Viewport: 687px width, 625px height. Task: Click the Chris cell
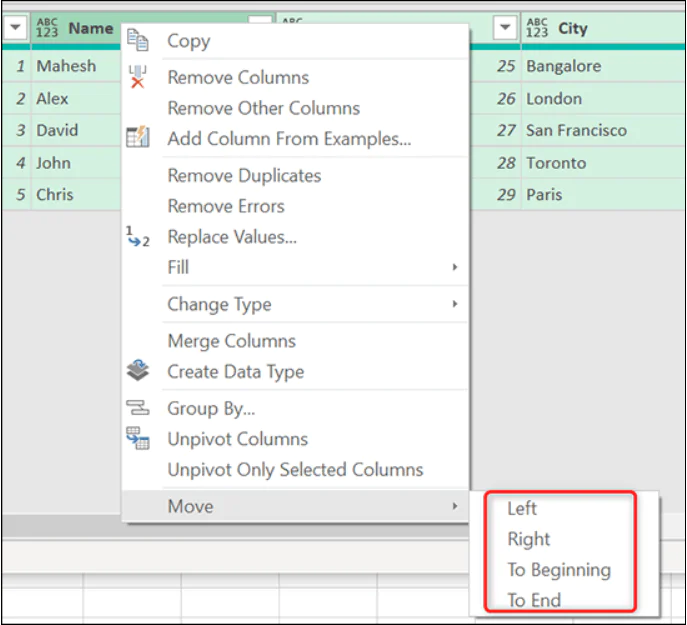pyautogui.click(x=76, y=195)
